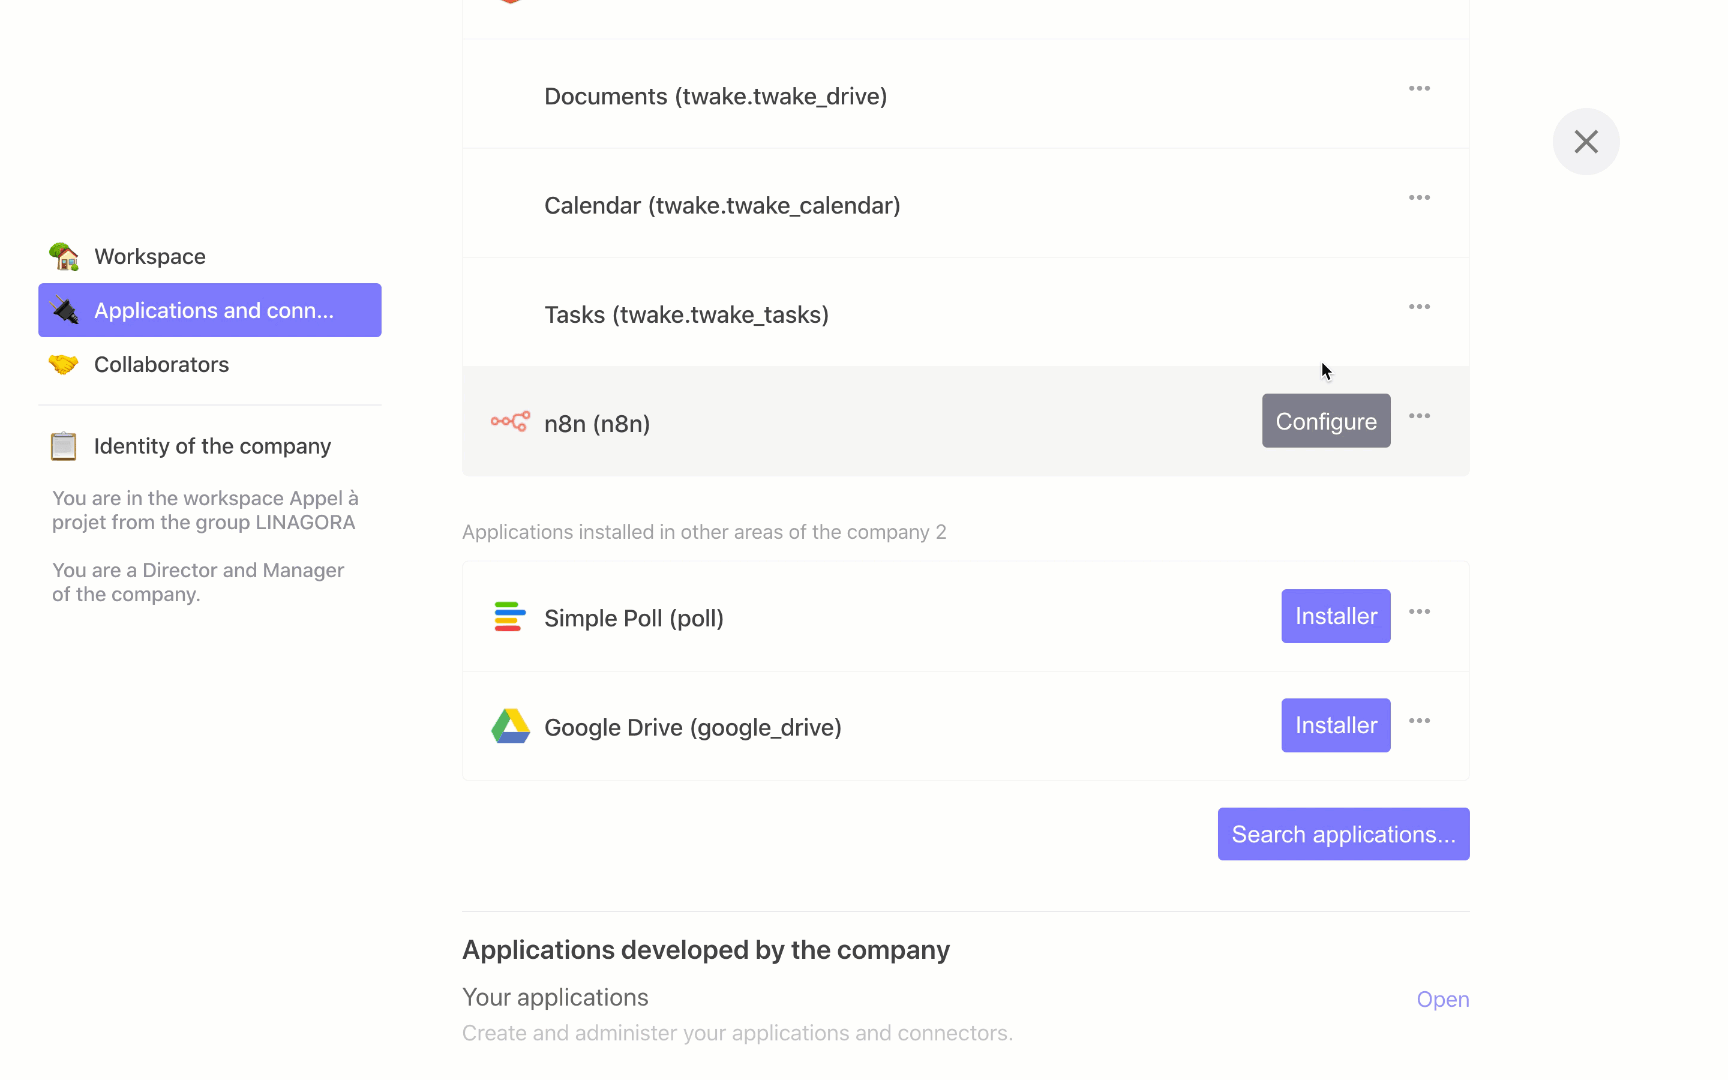This screenshot has height=1080, width=1728.
Task: Click the n8n connector icon
Action: [510, 422]
